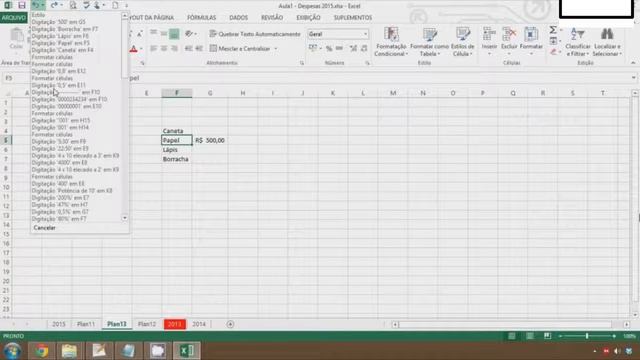Toggle top vertical alignment
The width and height of the screenshot is (640, 360).
tap(153, 34)
